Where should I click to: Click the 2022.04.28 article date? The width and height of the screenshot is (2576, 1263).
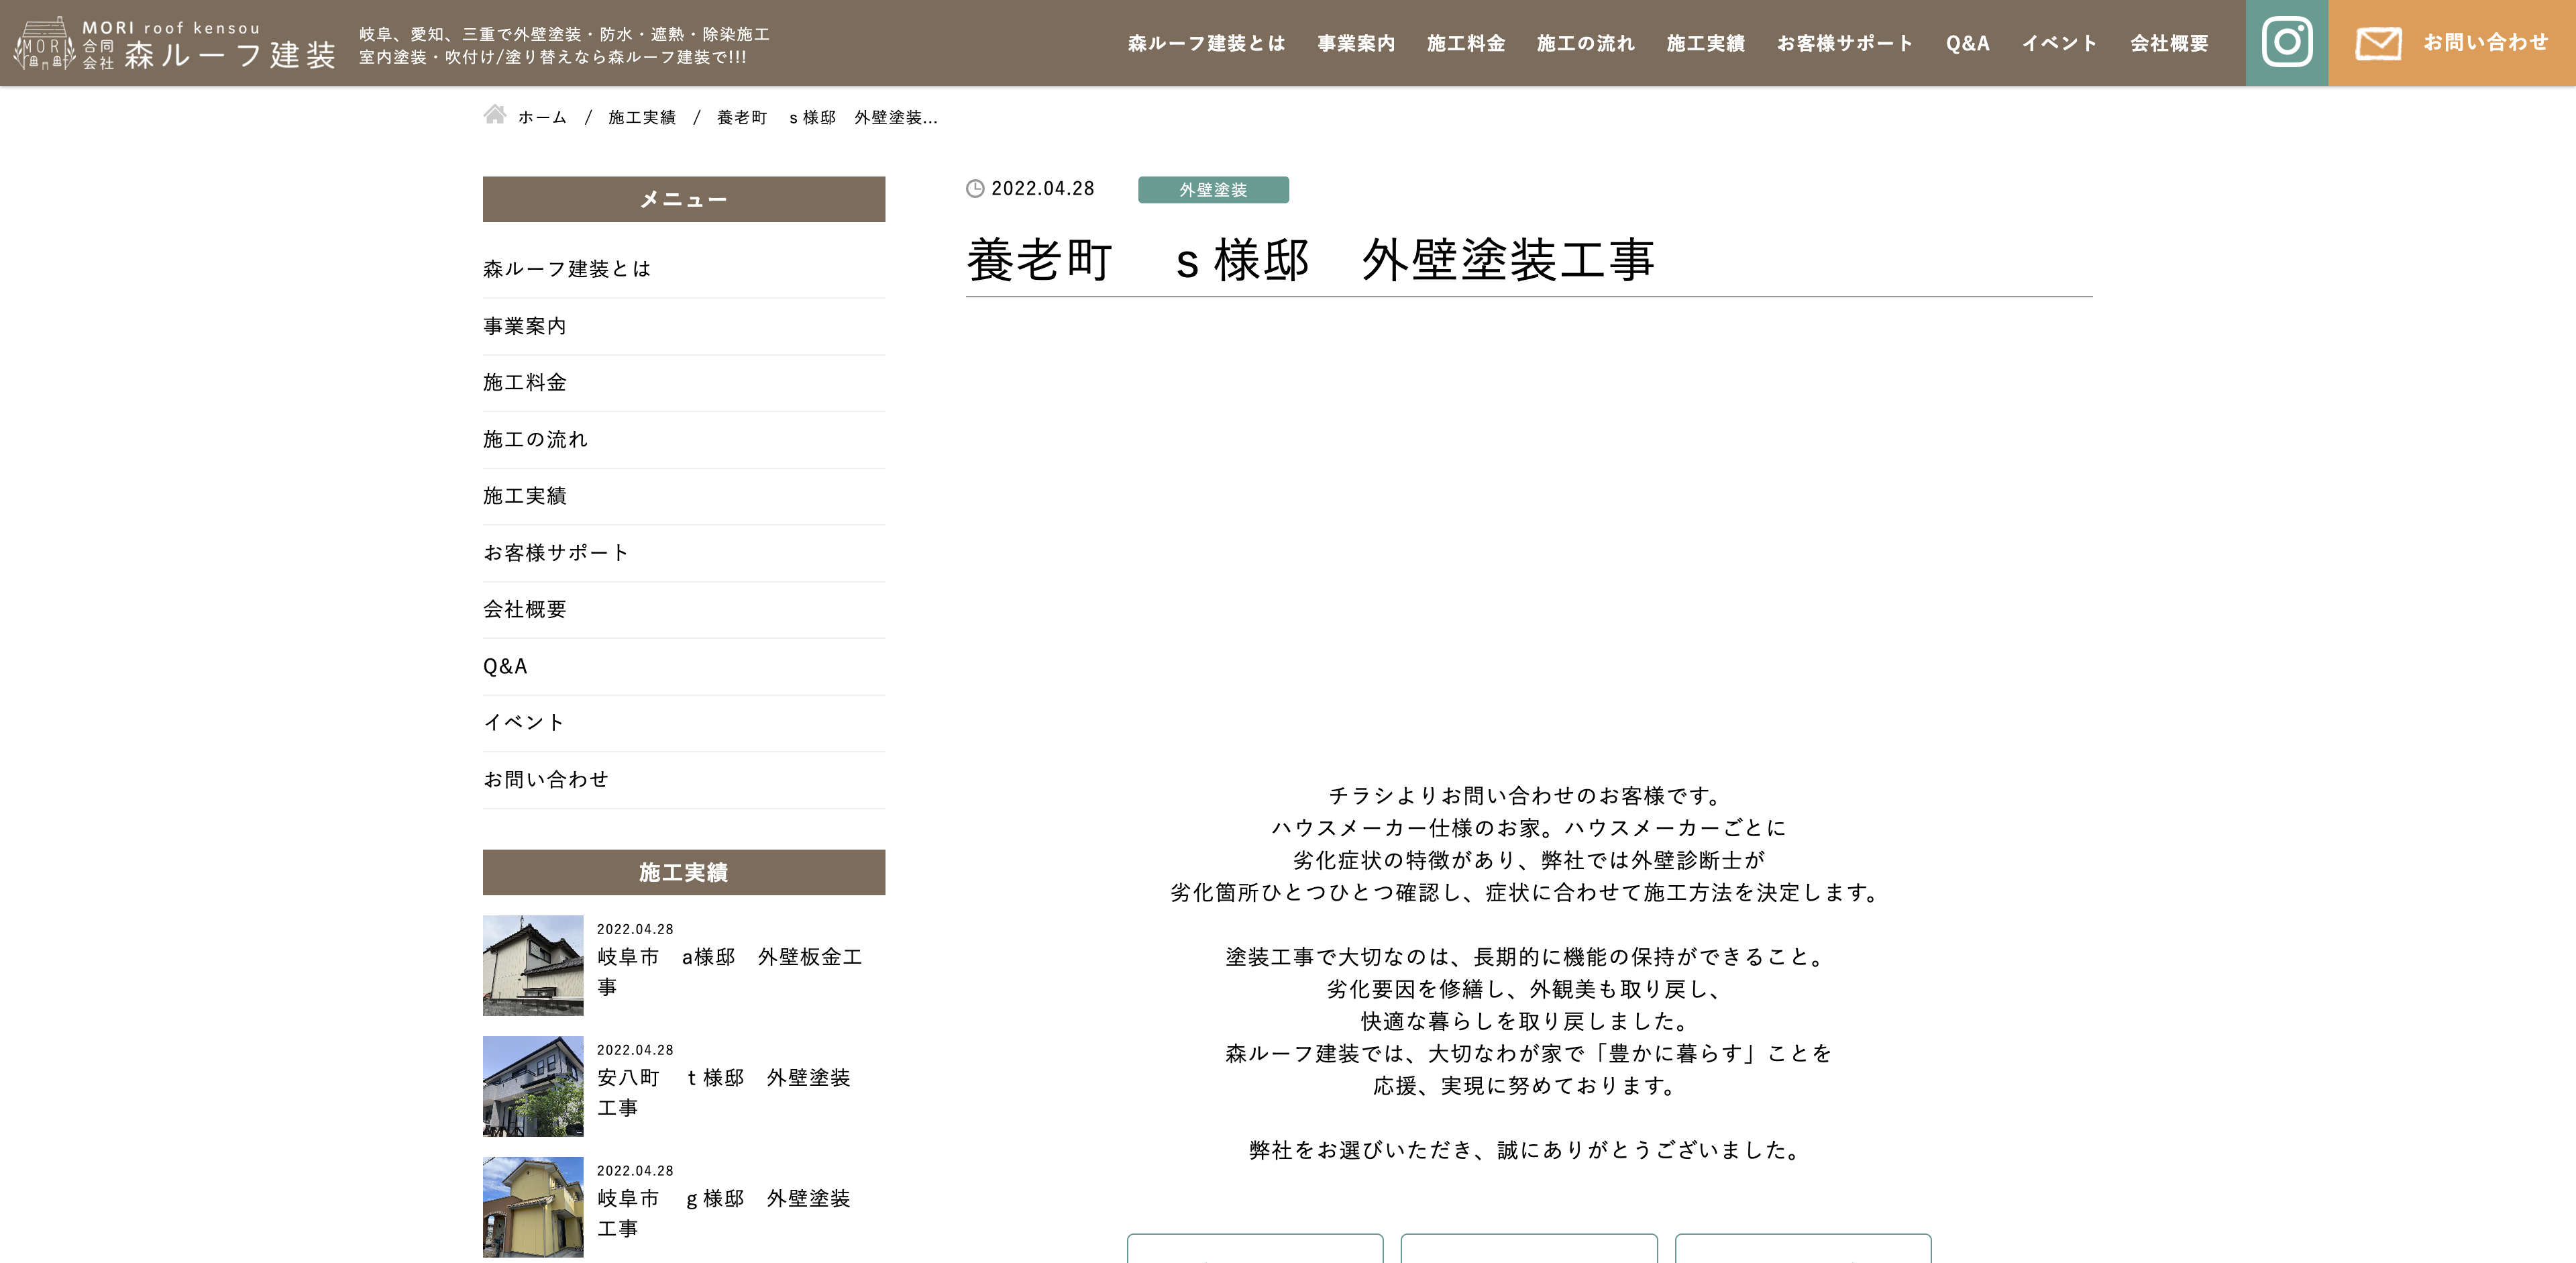click(x=1042, y=188)
